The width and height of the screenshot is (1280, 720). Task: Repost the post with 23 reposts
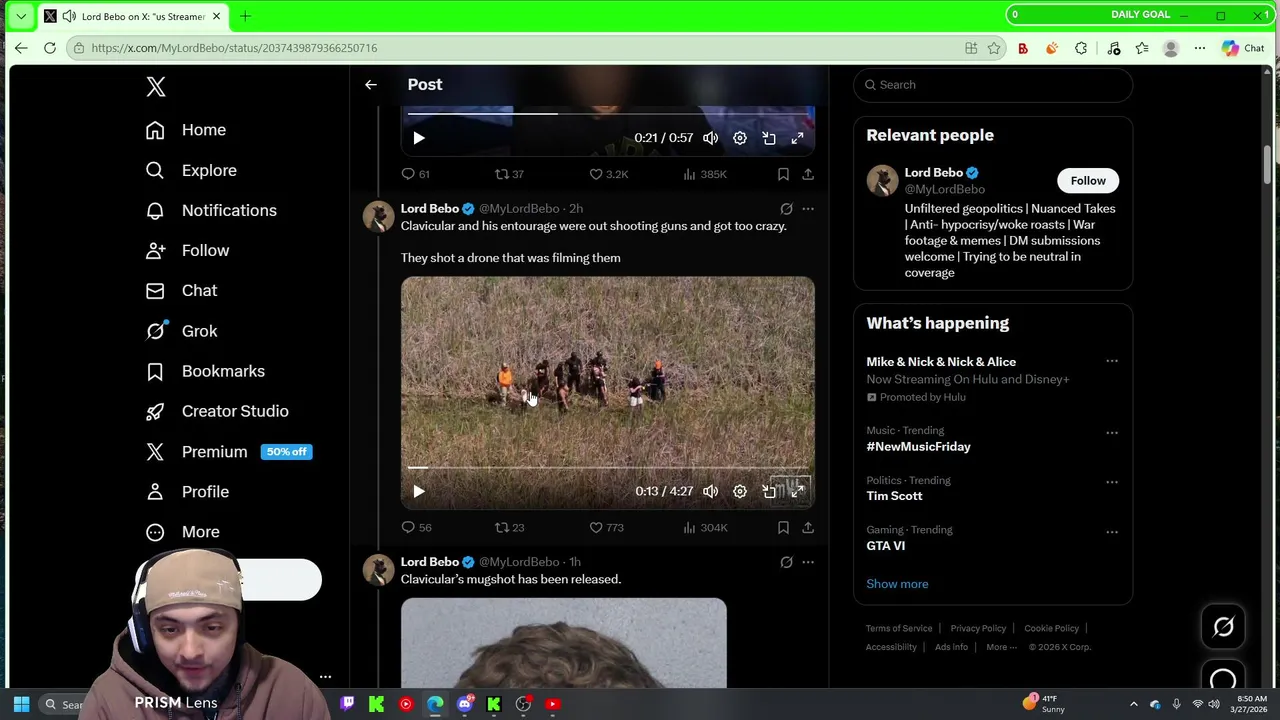[509, 527]
